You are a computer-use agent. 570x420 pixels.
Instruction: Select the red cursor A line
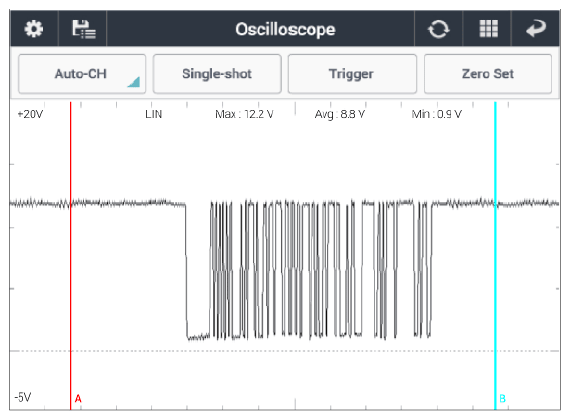[x=71, y=256]
